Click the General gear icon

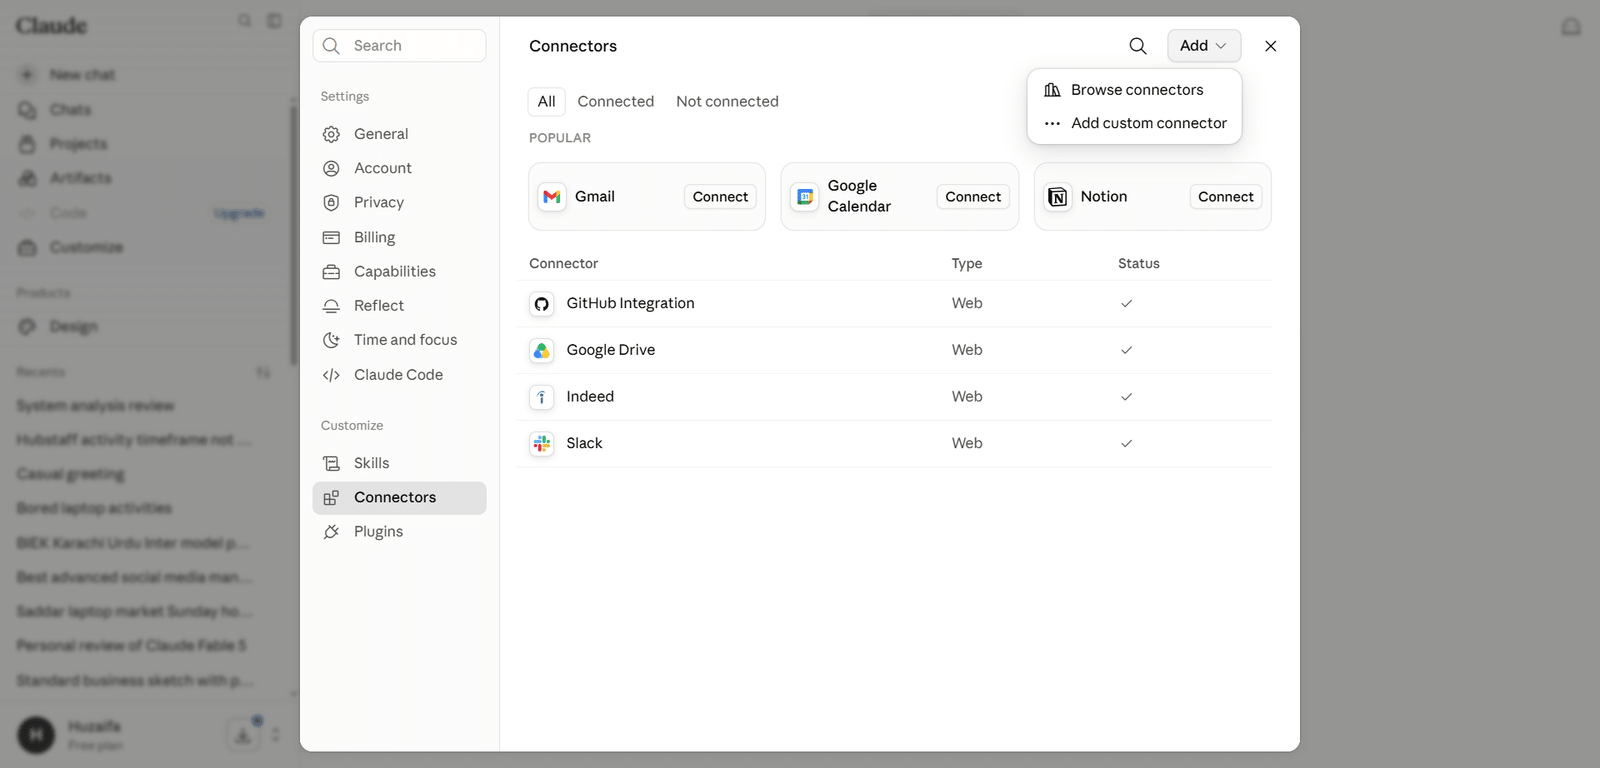[x=331, y=134]
